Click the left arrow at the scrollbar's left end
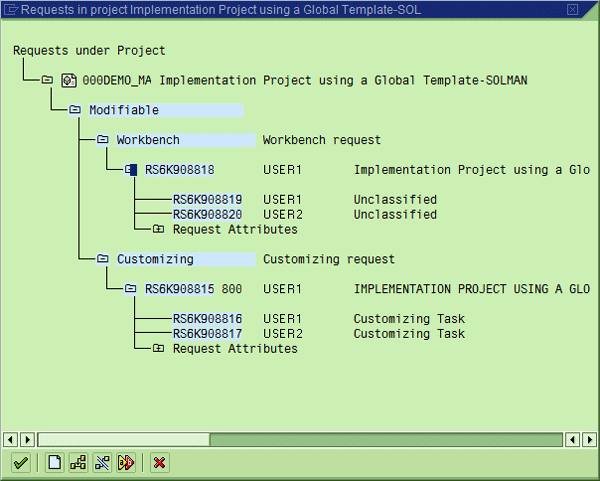Screen dimensions: 600x481 click(x=10, y=439)
